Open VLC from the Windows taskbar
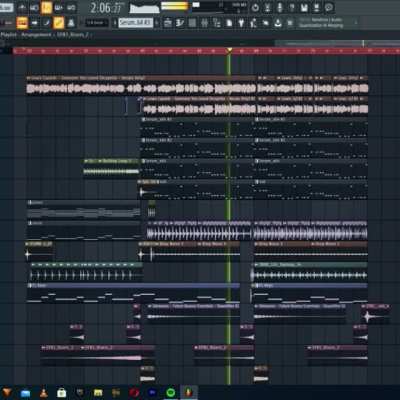 pyautogui.click(x=43, y=392)
